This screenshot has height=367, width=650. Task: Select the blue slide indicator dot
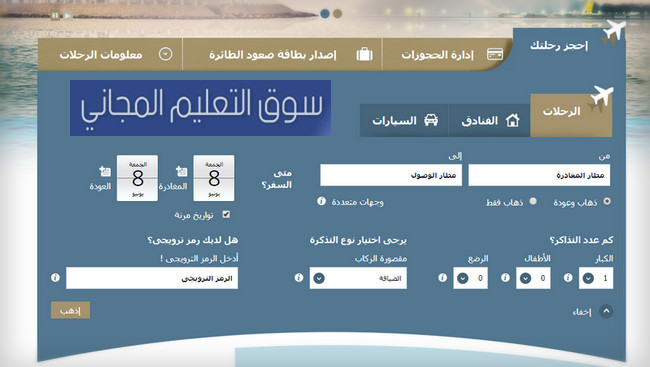point(325,14)
